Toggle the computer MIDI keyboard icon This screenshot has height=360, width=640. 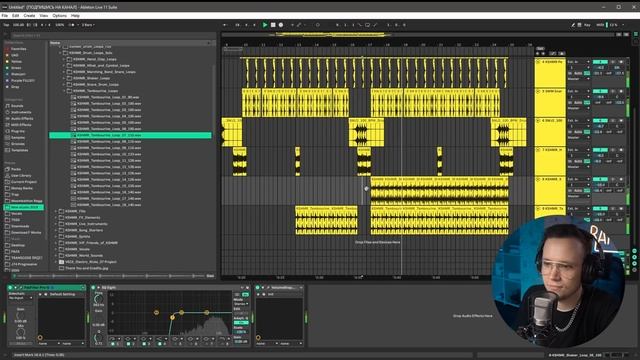[x=579, y=25]
